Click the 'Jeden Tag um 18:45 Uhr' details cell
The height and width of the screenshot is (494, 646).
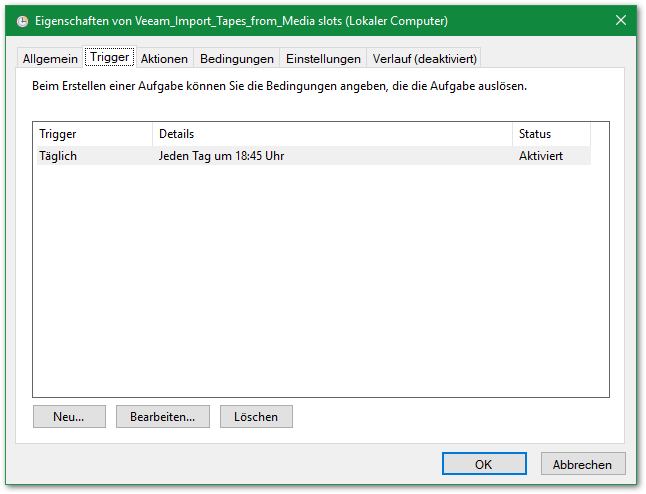(x=221, y=156)
